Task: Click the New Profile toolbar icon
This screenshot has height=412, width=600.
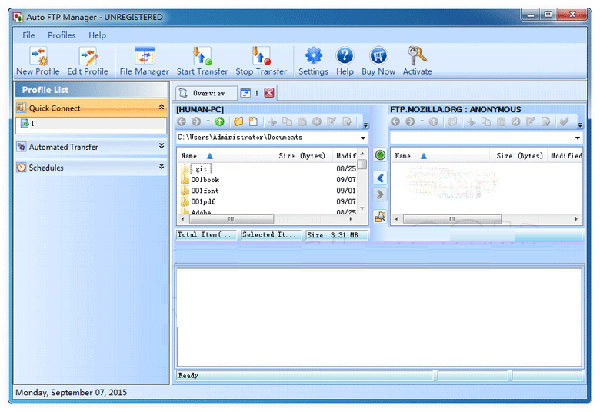Action: click(40, 56)
